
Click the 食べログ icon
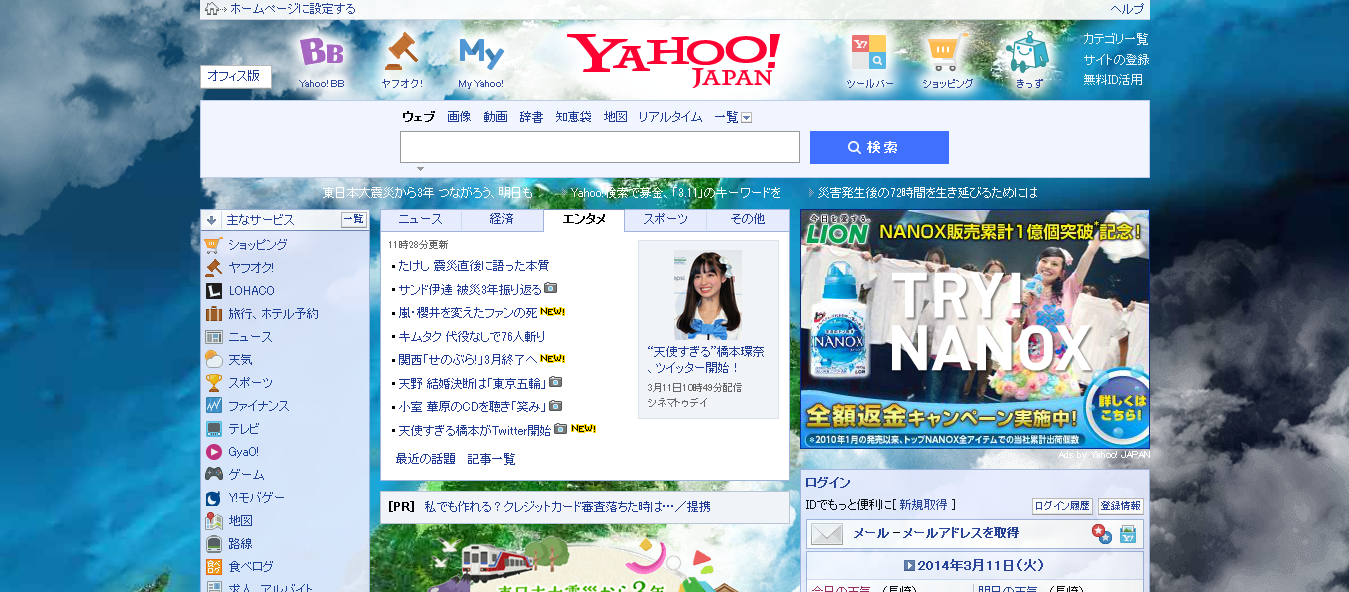[x=213, y=567]
